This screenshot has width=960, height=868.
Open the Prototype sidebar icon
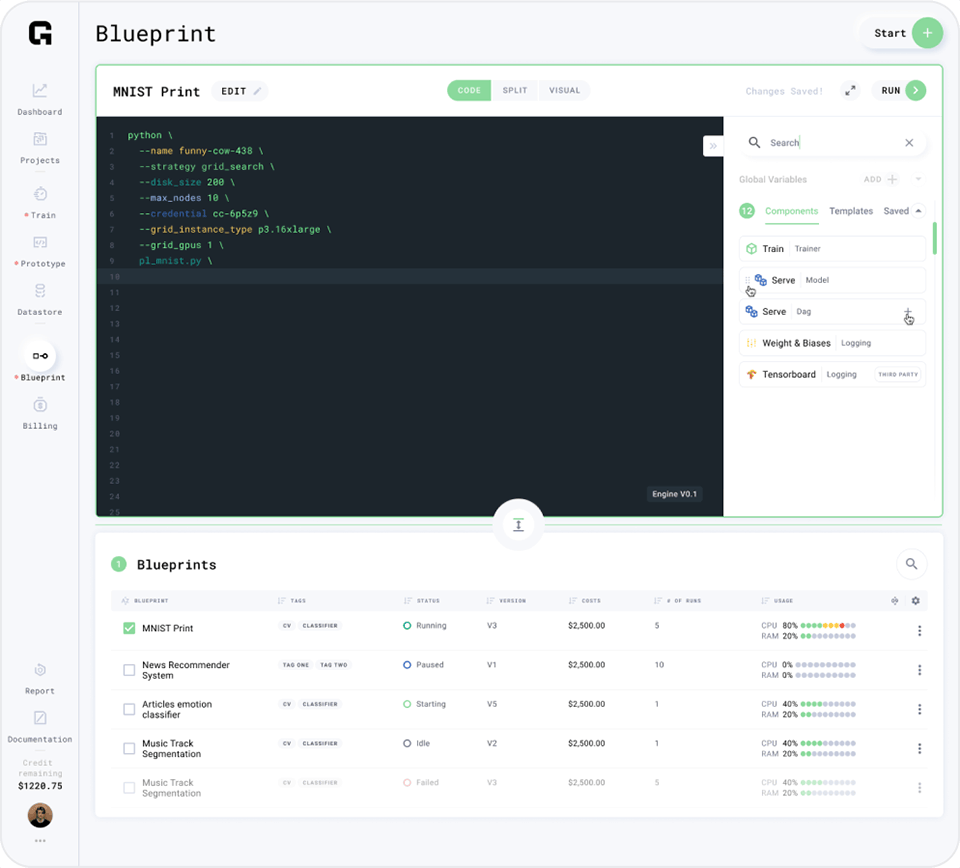(x=40, y=242)
